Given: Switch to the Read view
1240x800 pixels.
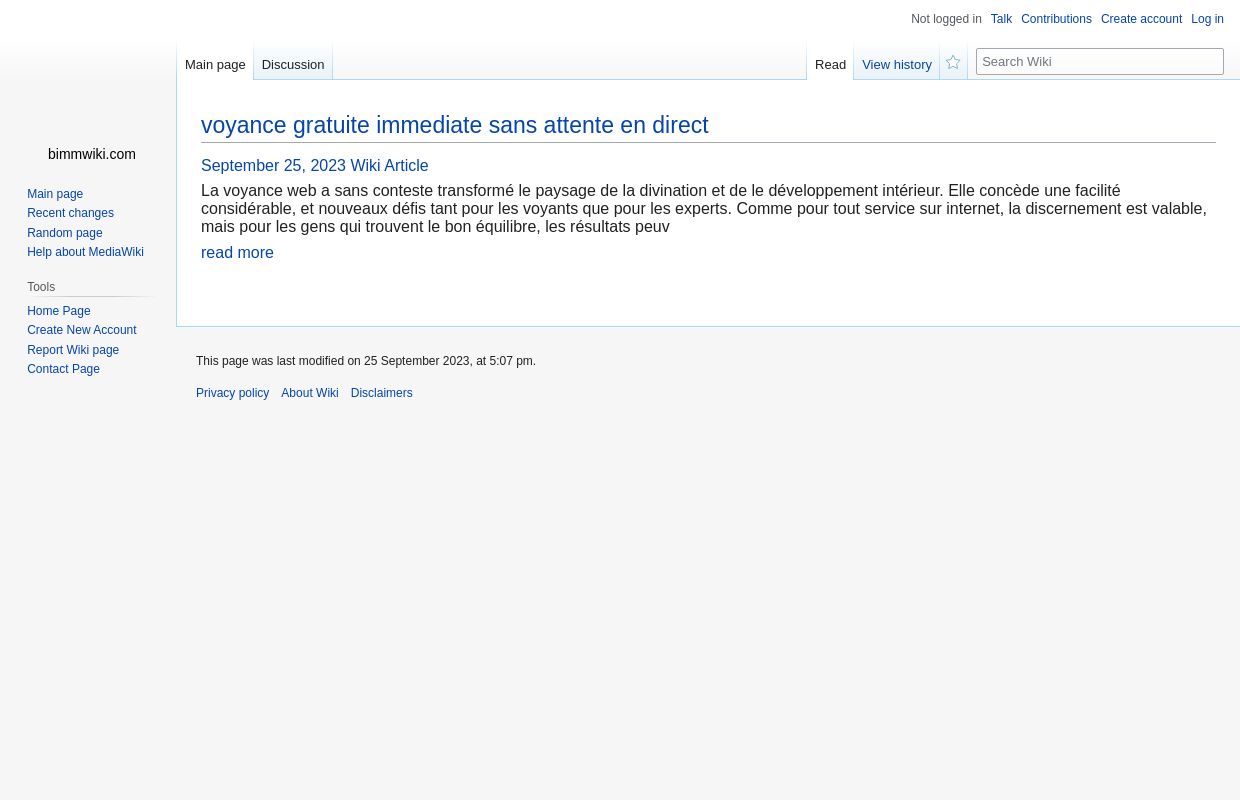Looking at the screenshot, I should (x=830, y=64).
